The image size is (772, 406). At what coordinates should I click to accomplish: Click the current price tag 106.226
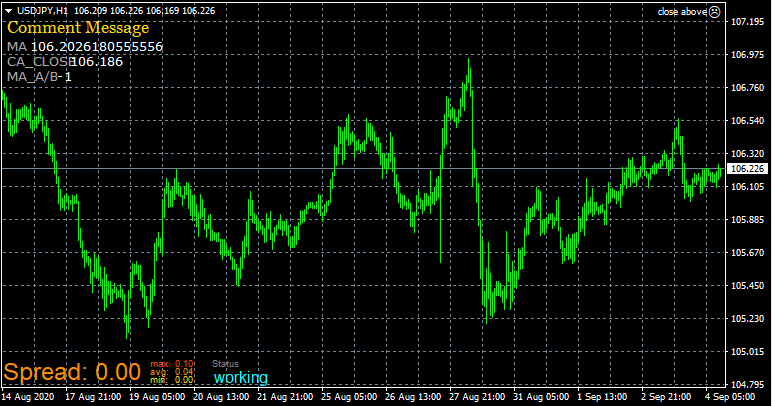(747, 169)
